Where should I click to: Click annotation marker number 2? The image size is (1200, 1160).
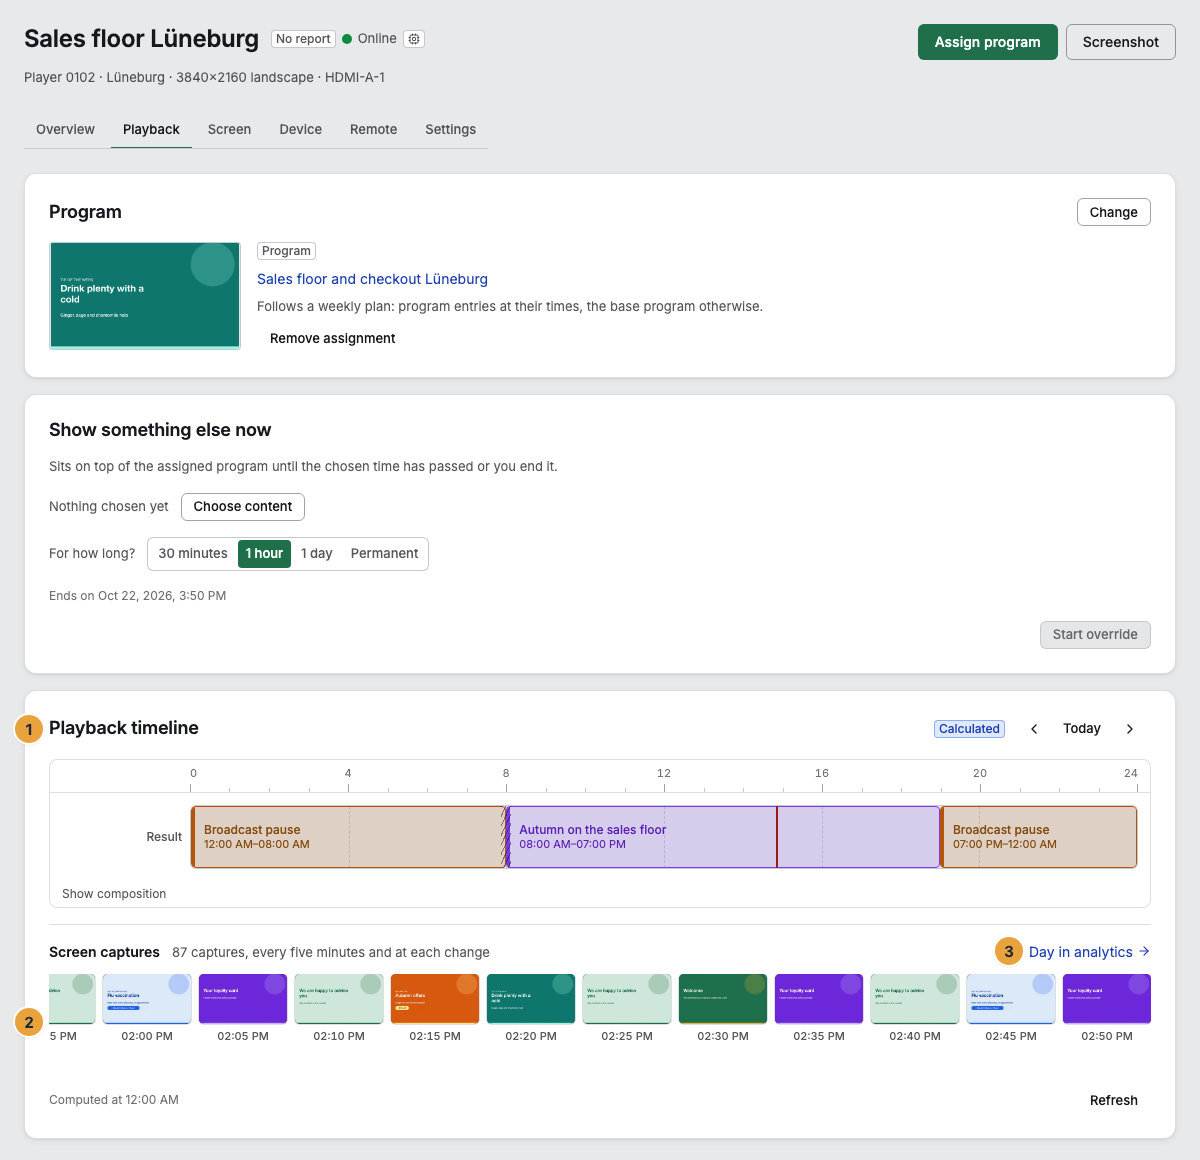point(29,1022)
